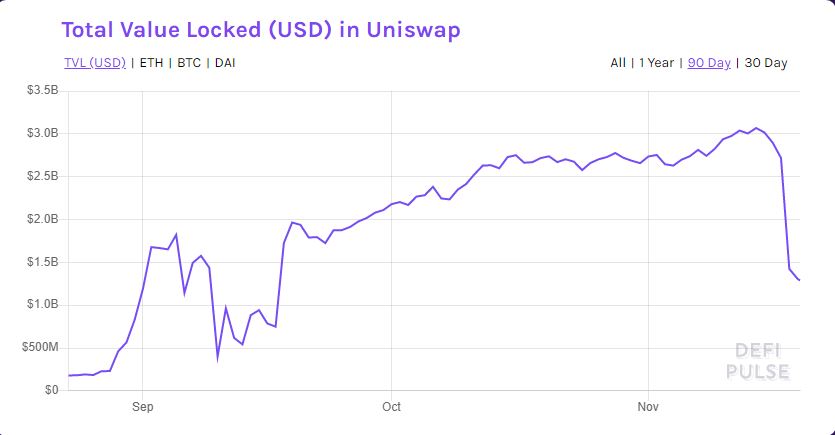Switch to the 30 Day range

(x=765, y=63)
